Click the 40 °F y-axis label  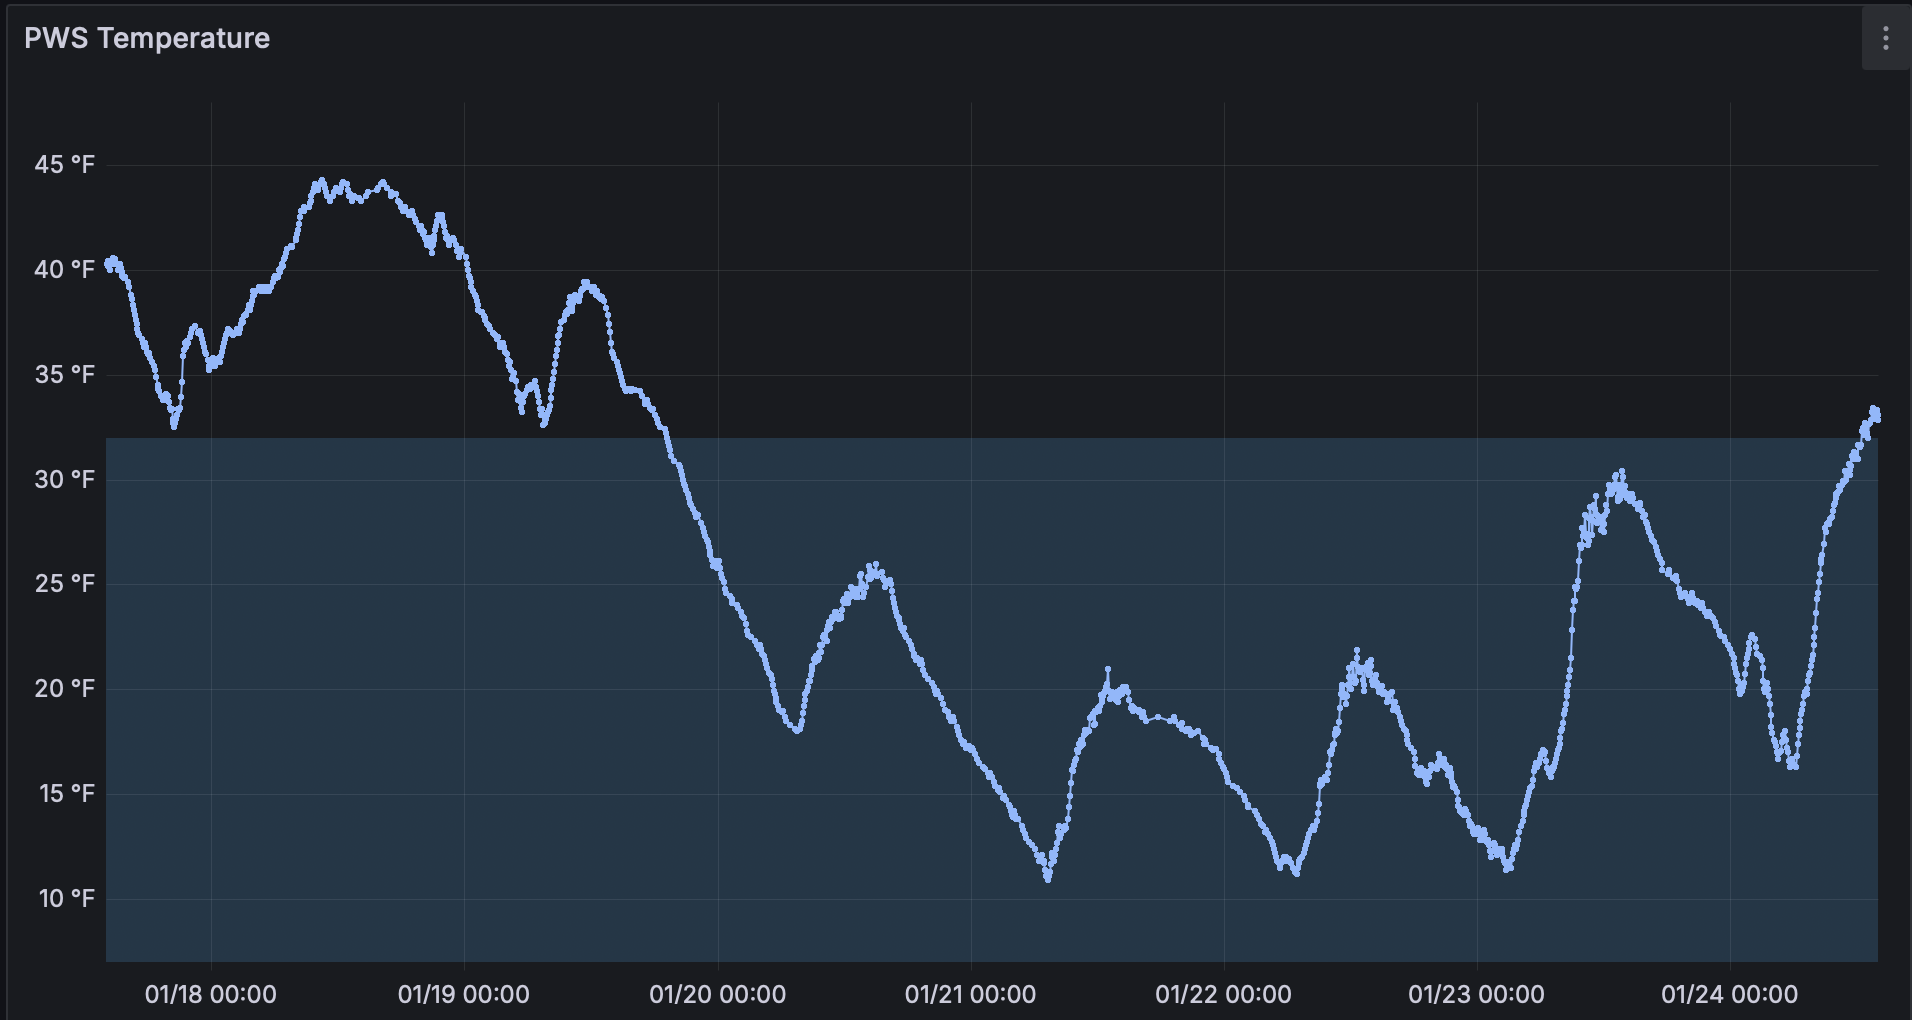tap(65, 270)
